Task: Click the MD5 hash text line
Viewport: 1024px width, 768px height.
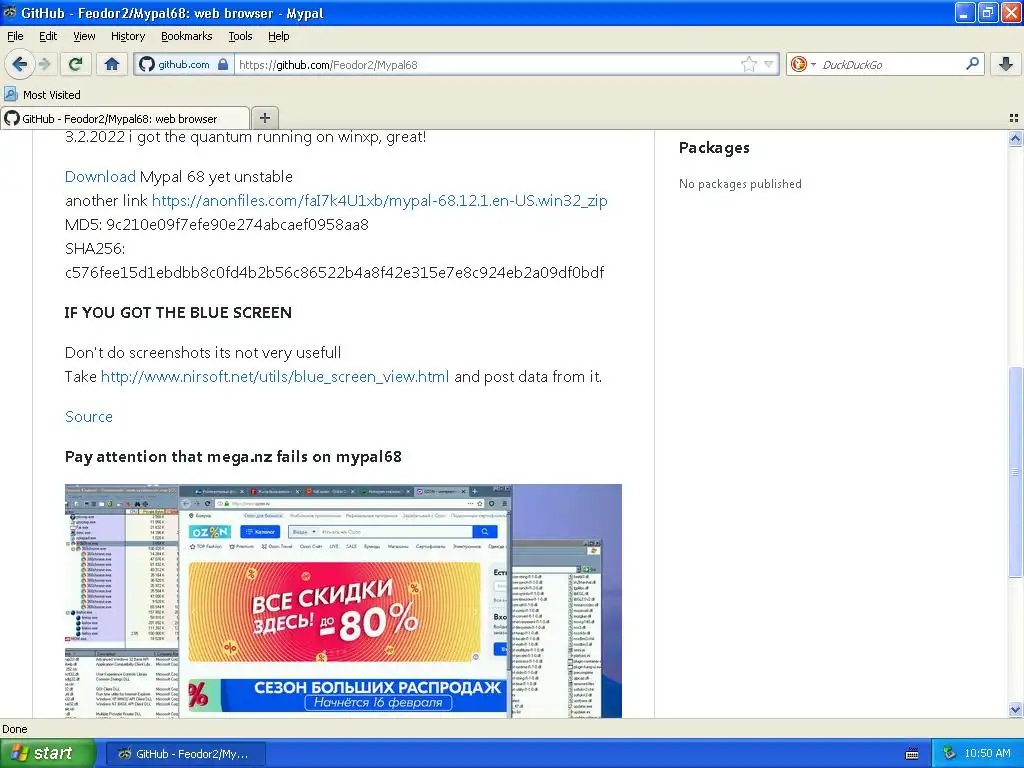Action: pyautogui.click(x=217, y=225)
